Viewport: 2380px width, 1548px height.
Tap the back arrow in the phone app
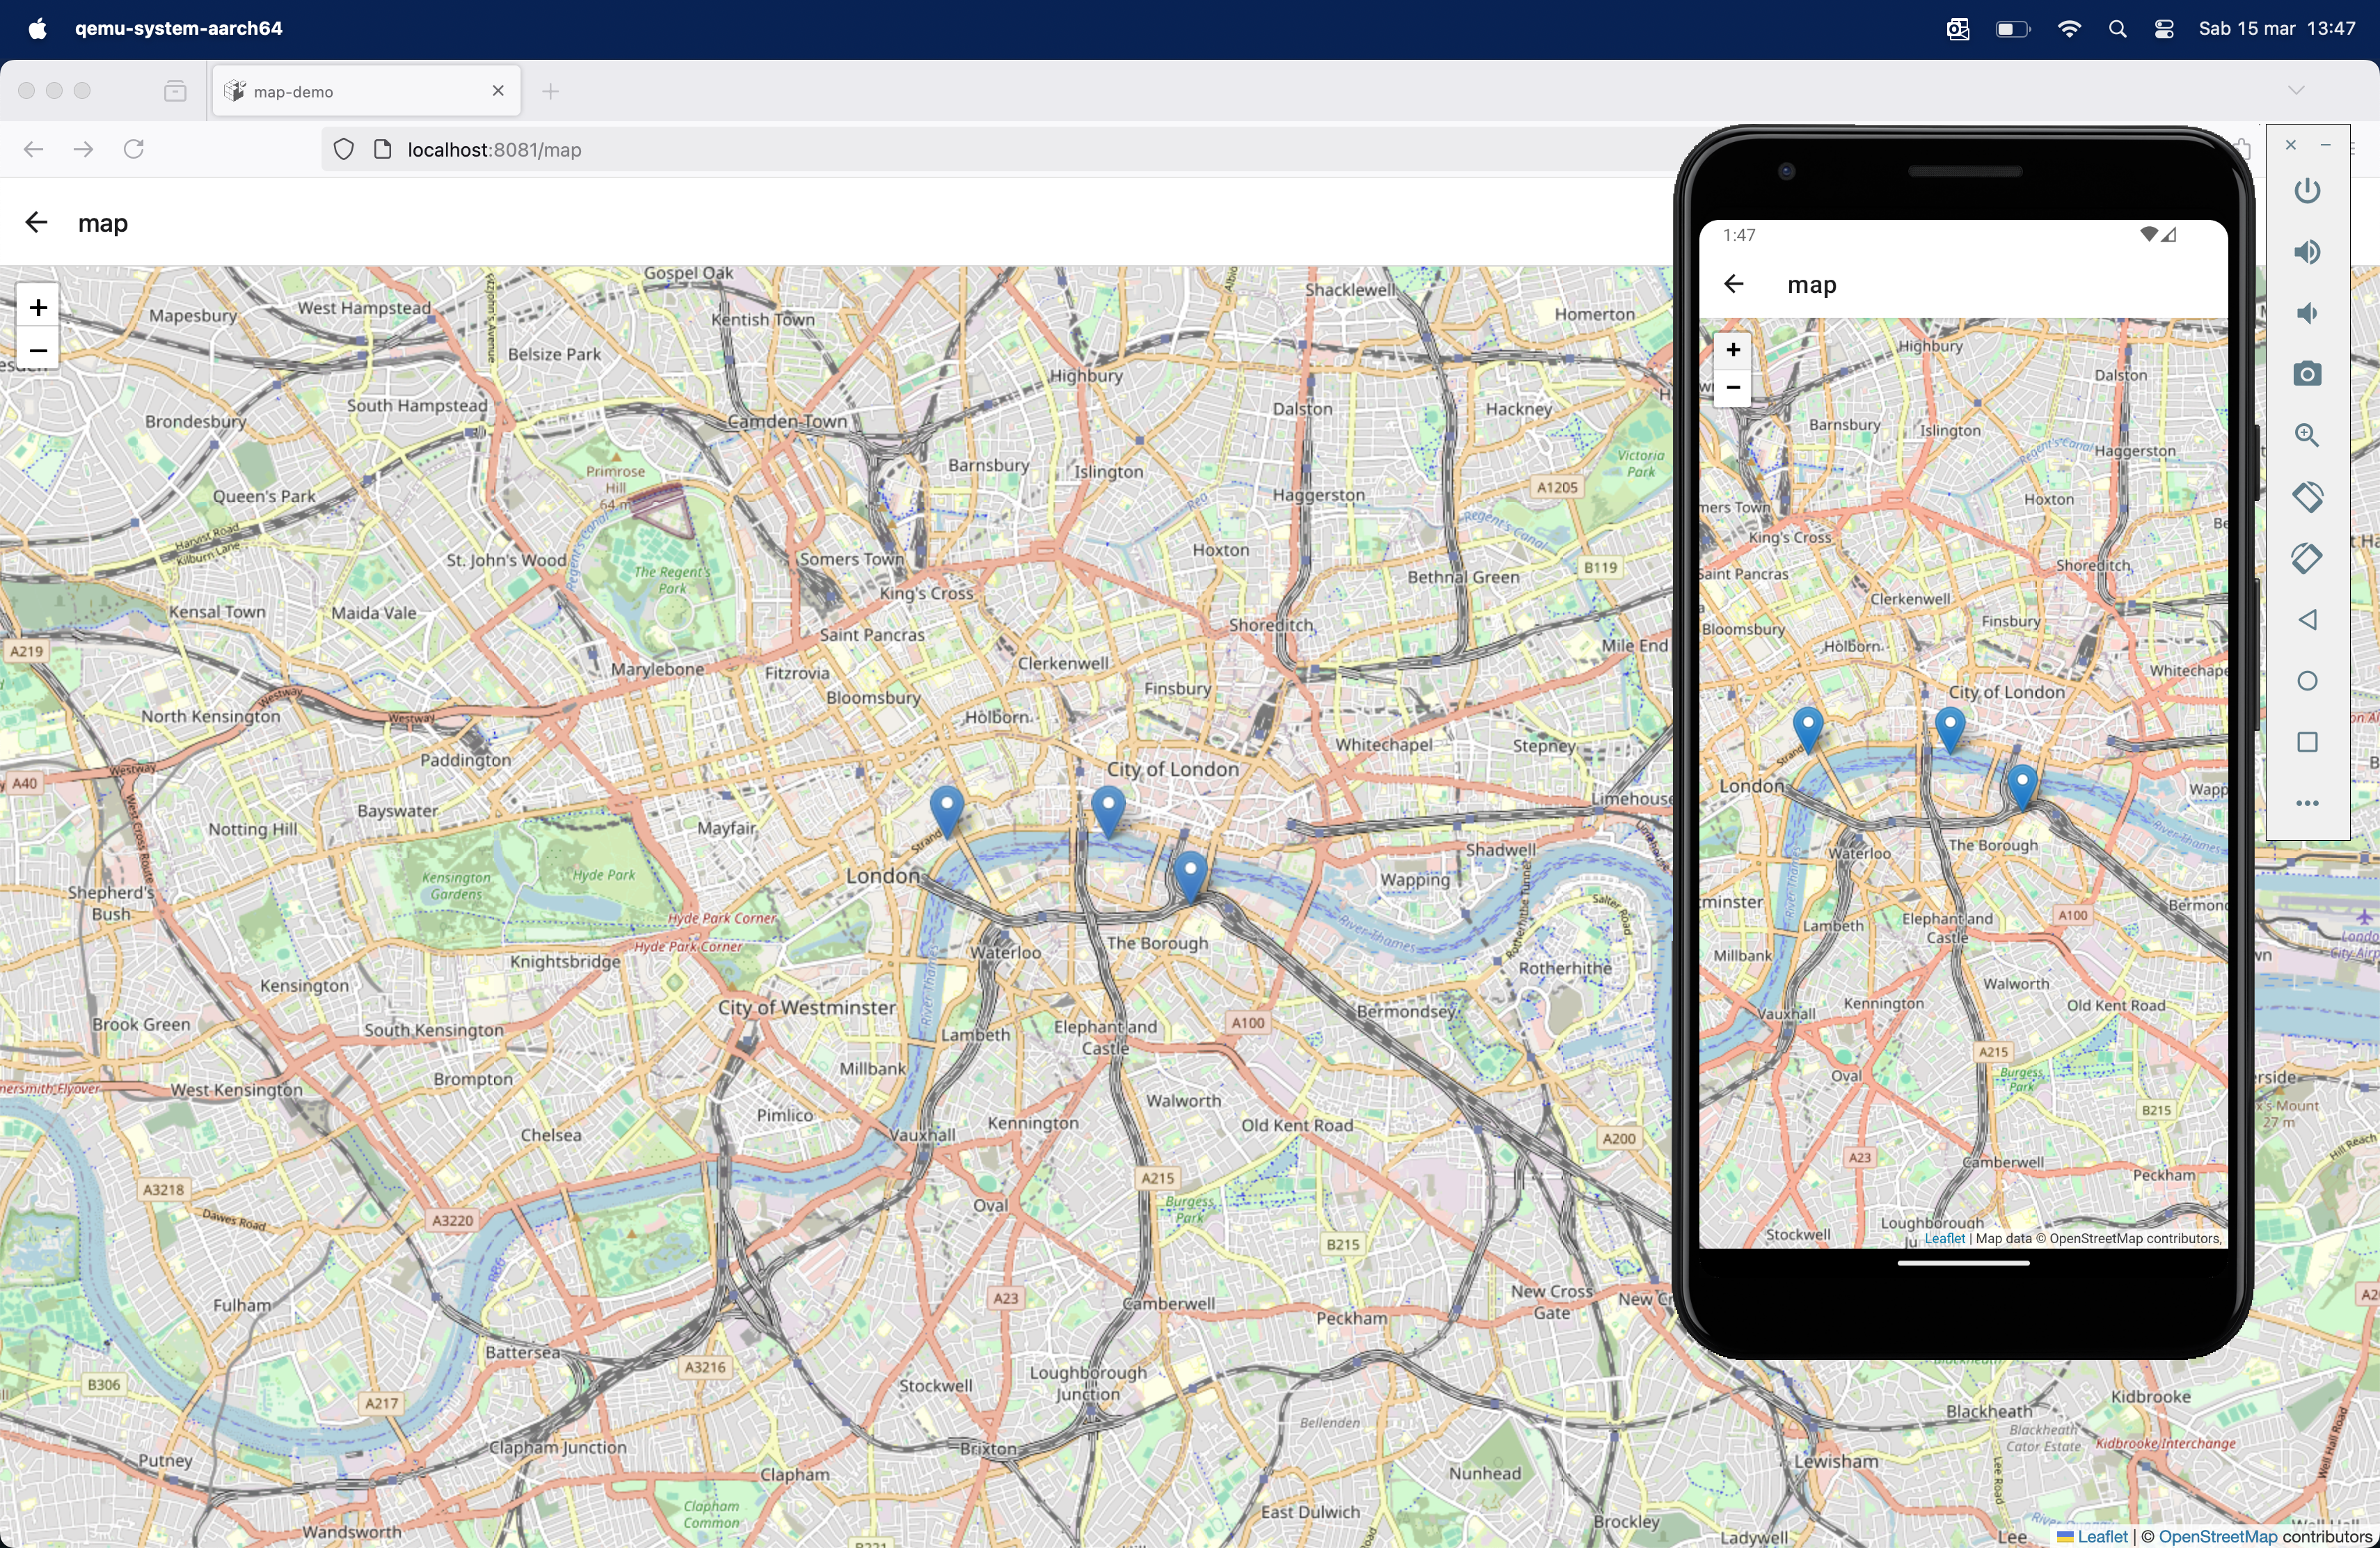point(1734,284)
